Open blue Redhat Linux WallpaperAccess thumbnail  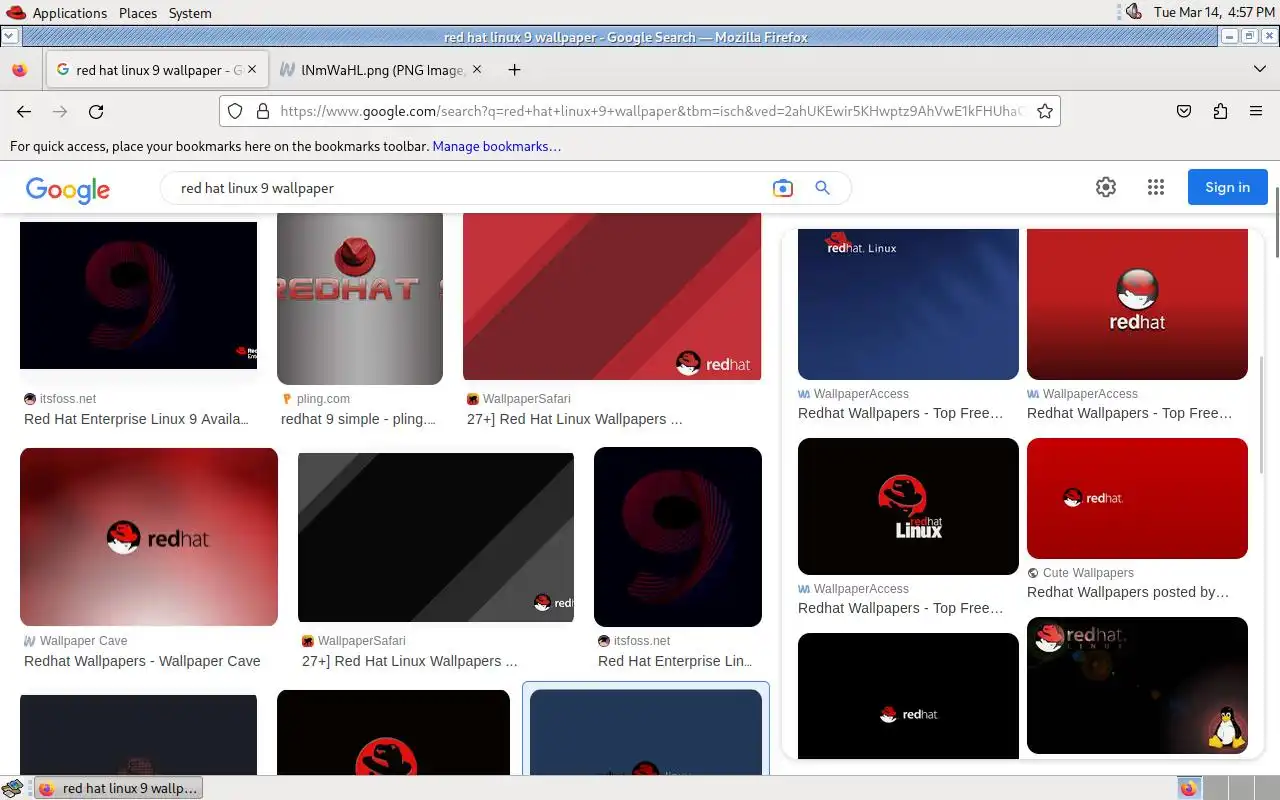tap(908, 304)
